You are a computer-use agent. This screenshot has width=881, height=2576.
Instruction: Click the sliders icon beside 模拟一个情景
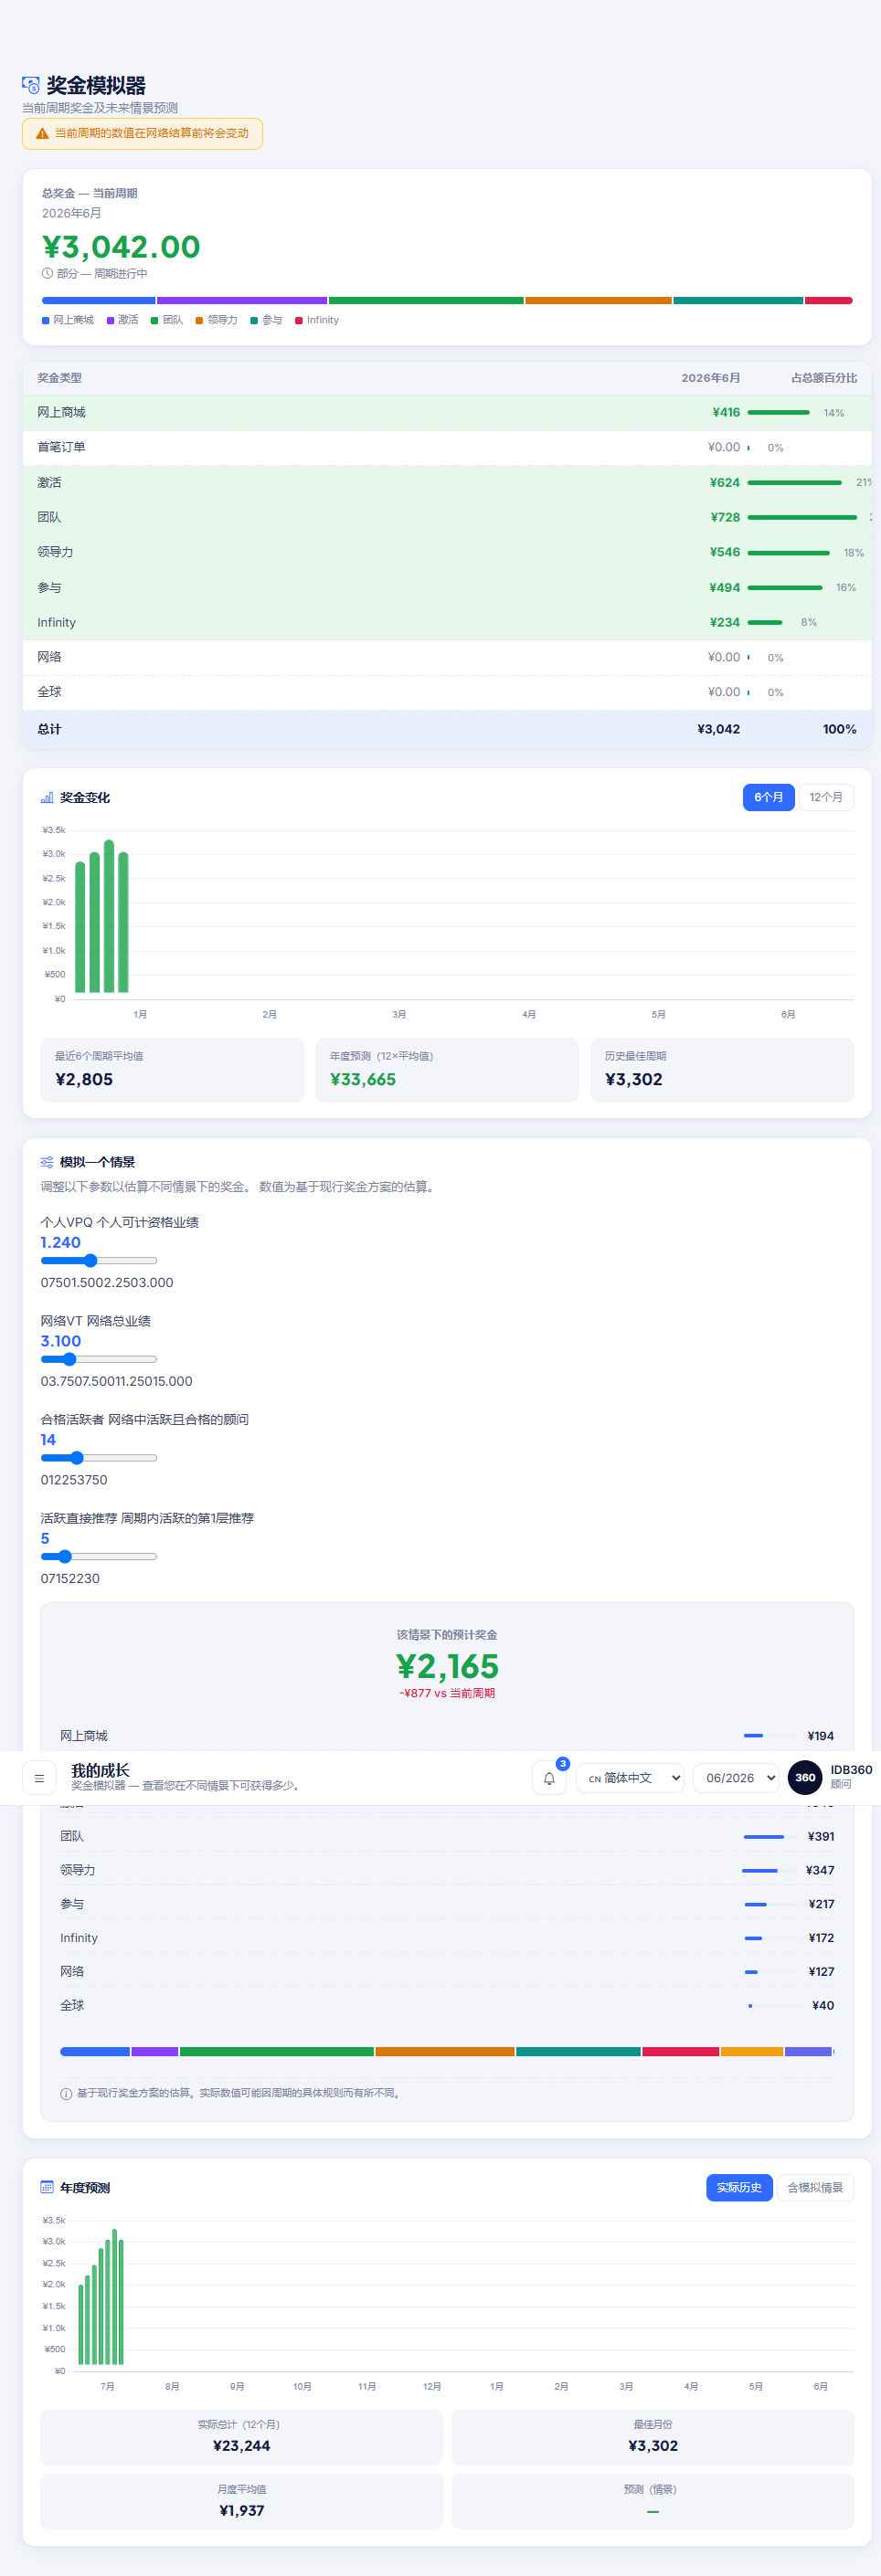coord(47,1162)
